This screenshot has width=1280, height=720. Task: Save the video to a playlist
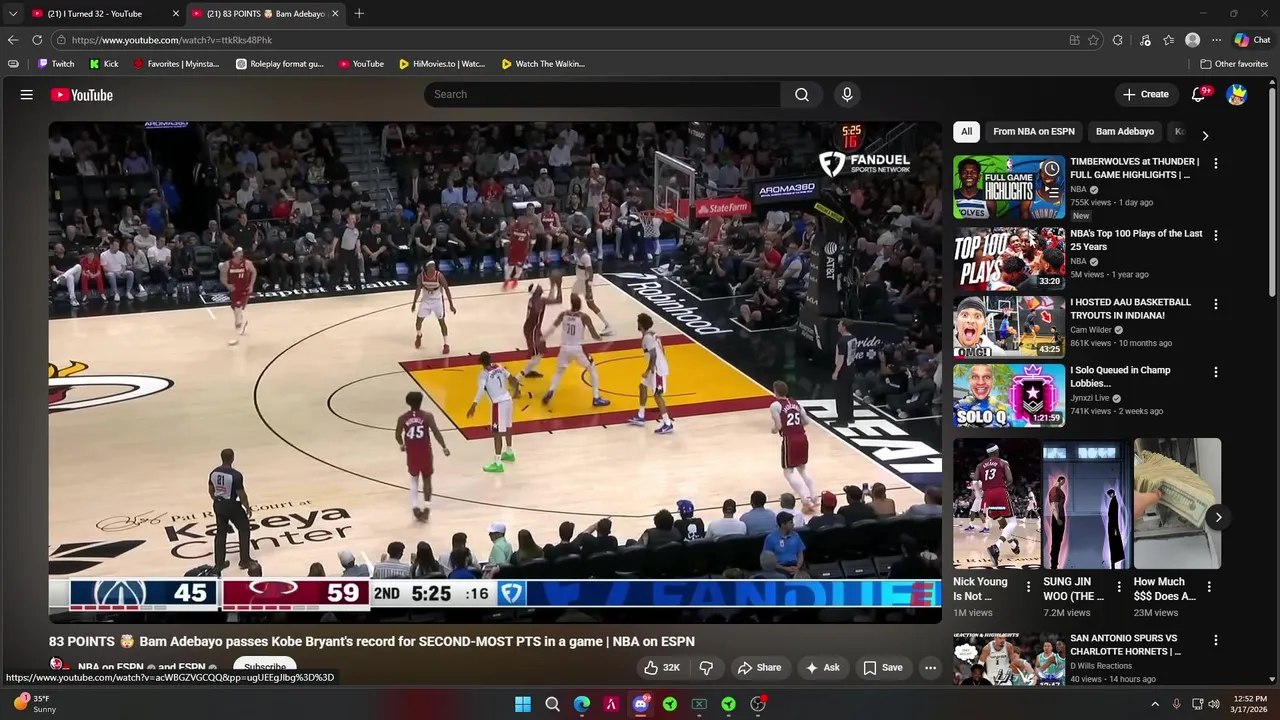[883, 667]
